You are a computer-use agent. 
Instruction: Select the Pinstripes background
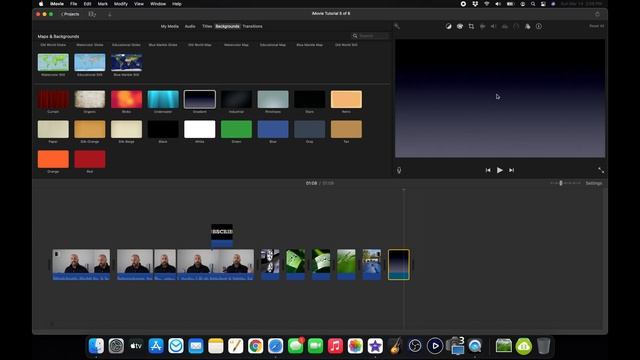point(273,99)
